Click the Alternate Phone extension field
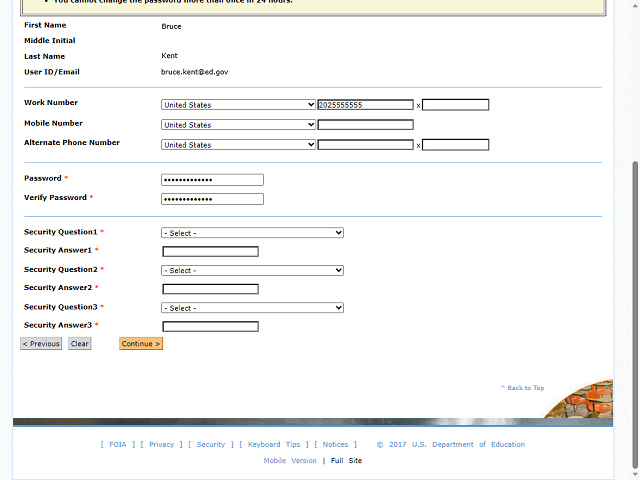Image resolution: width=640 pixels, height=480 pixels. (456, 145)
